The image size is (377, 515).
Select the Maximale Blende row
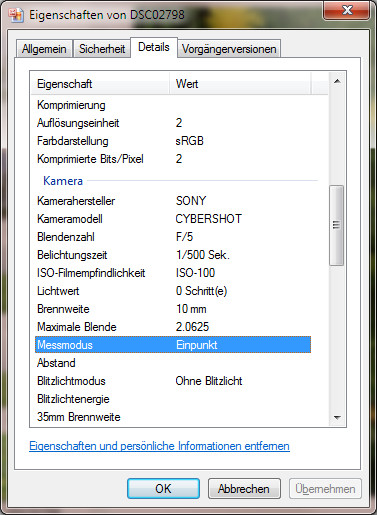pyautogui.click(x=173, y=327)
